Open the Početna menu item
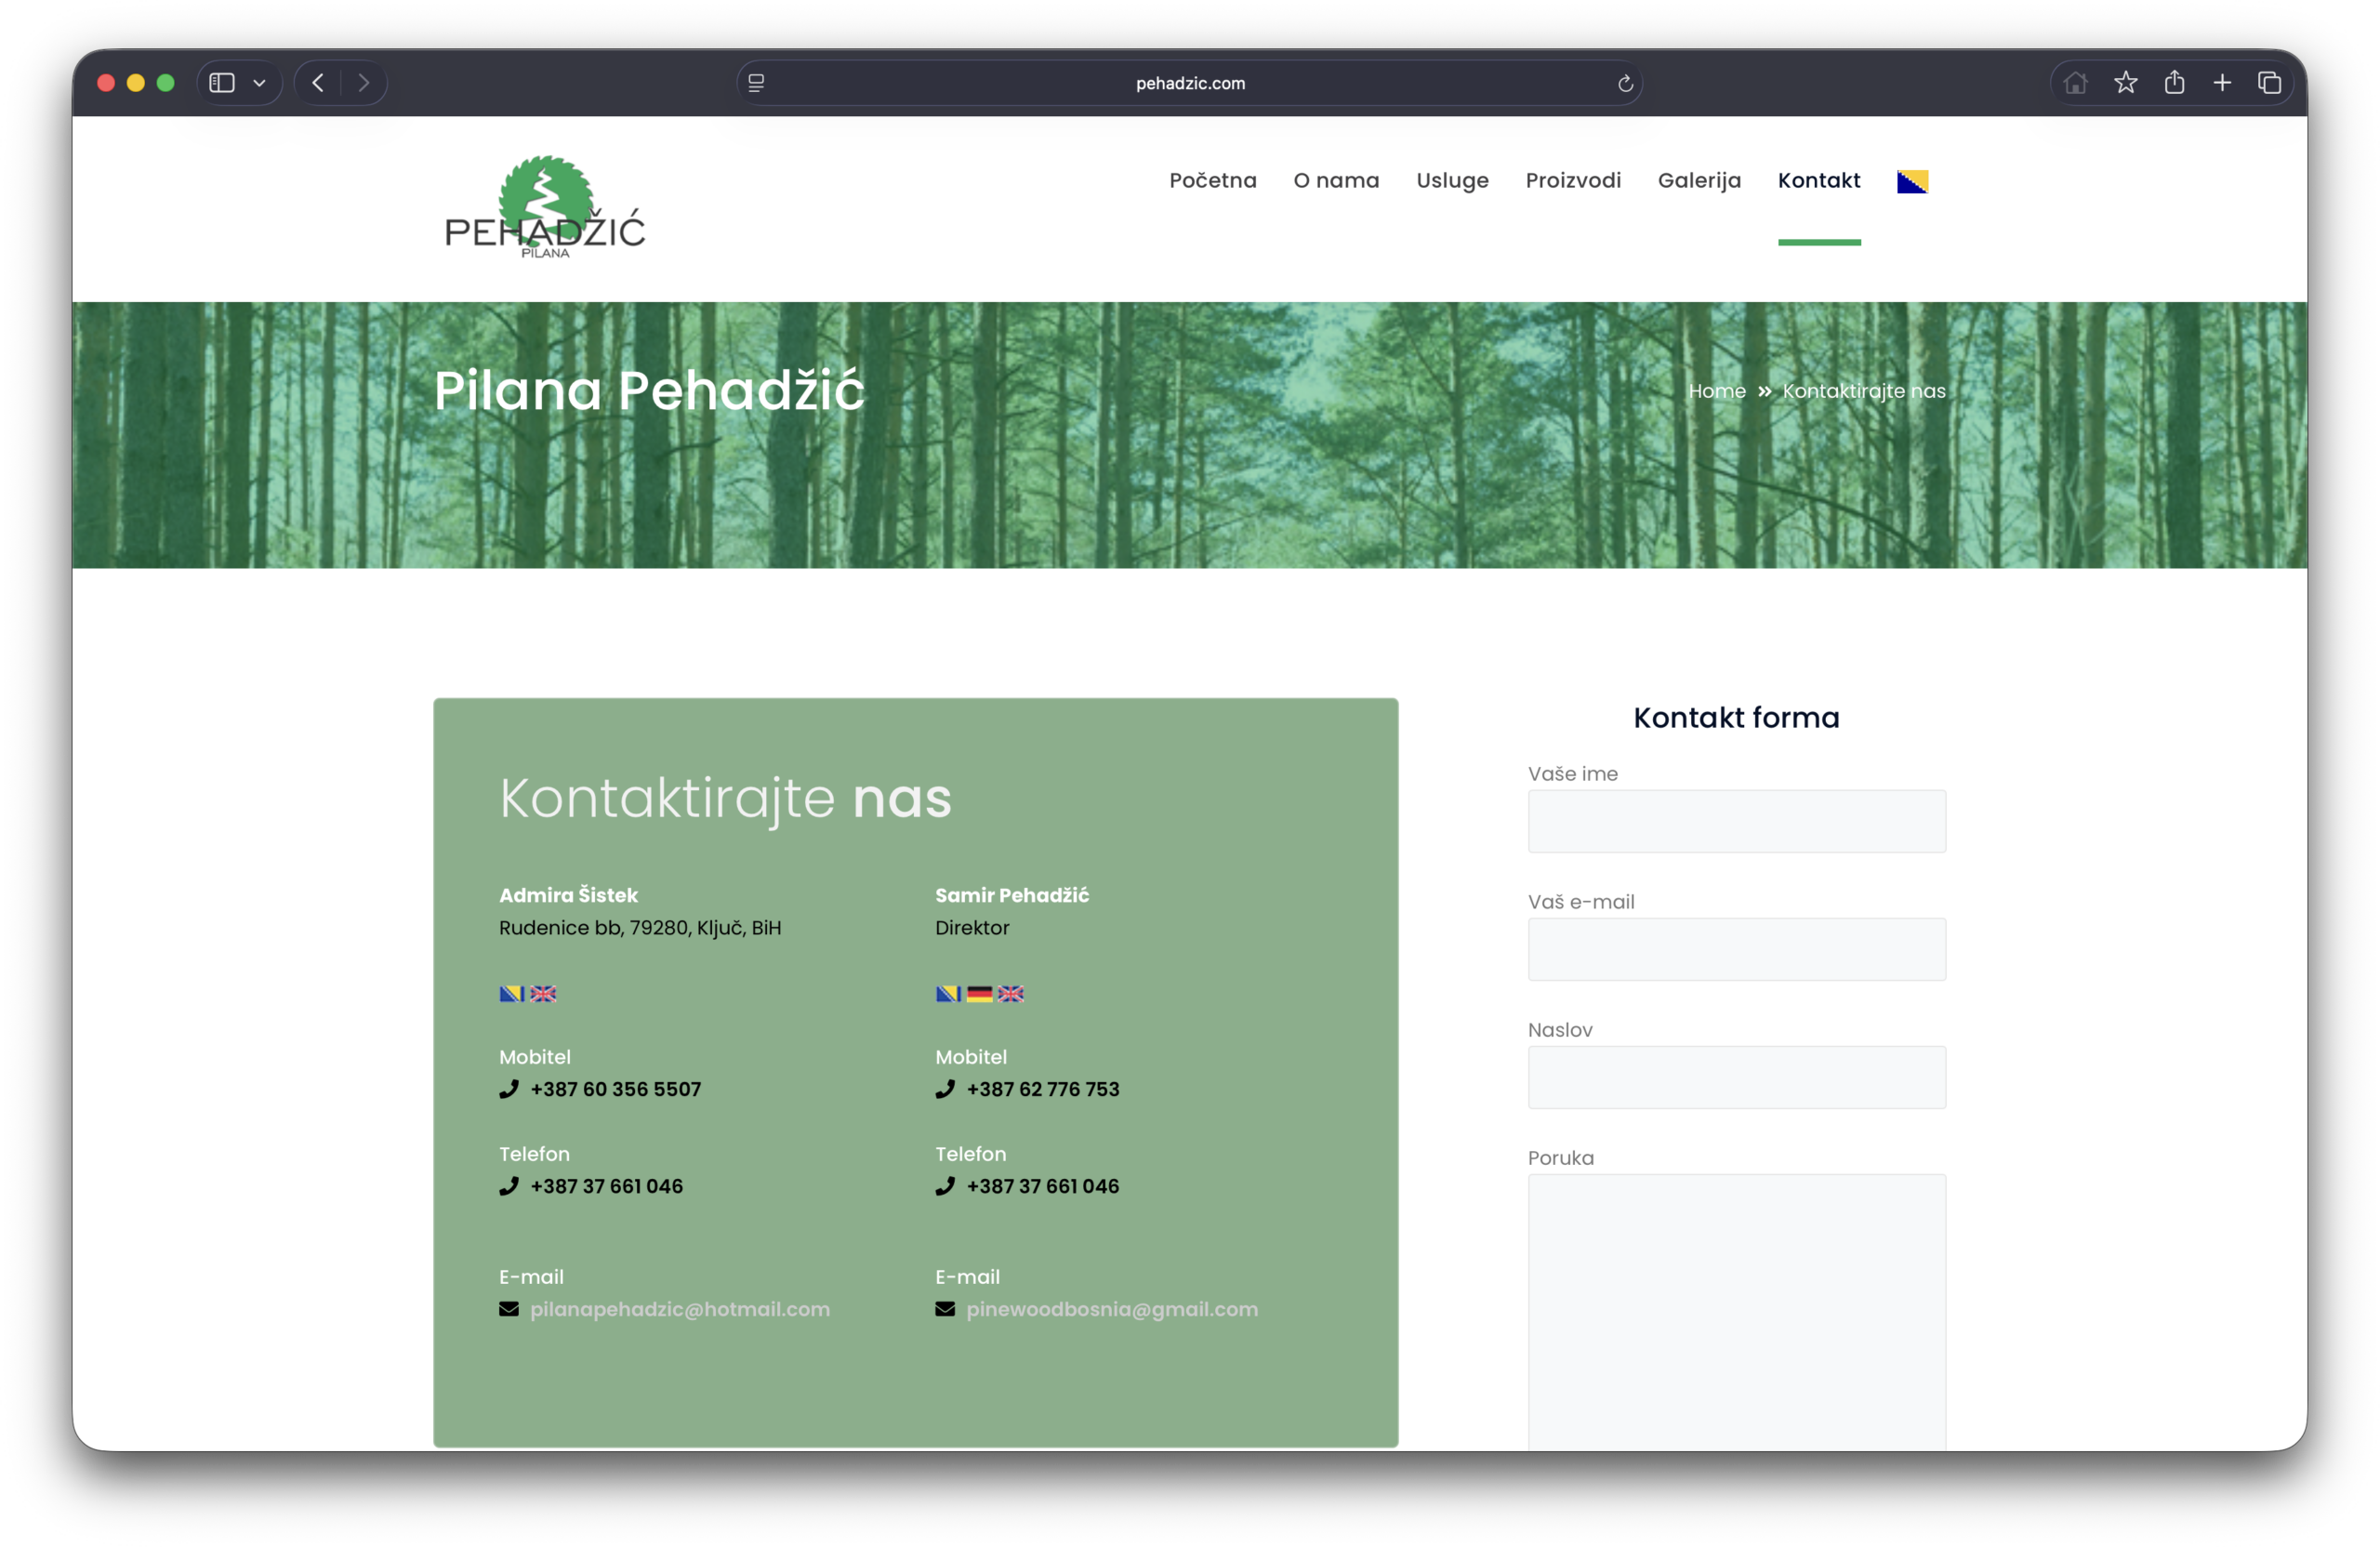The image size is (2380, 1547). point(1212,181)
